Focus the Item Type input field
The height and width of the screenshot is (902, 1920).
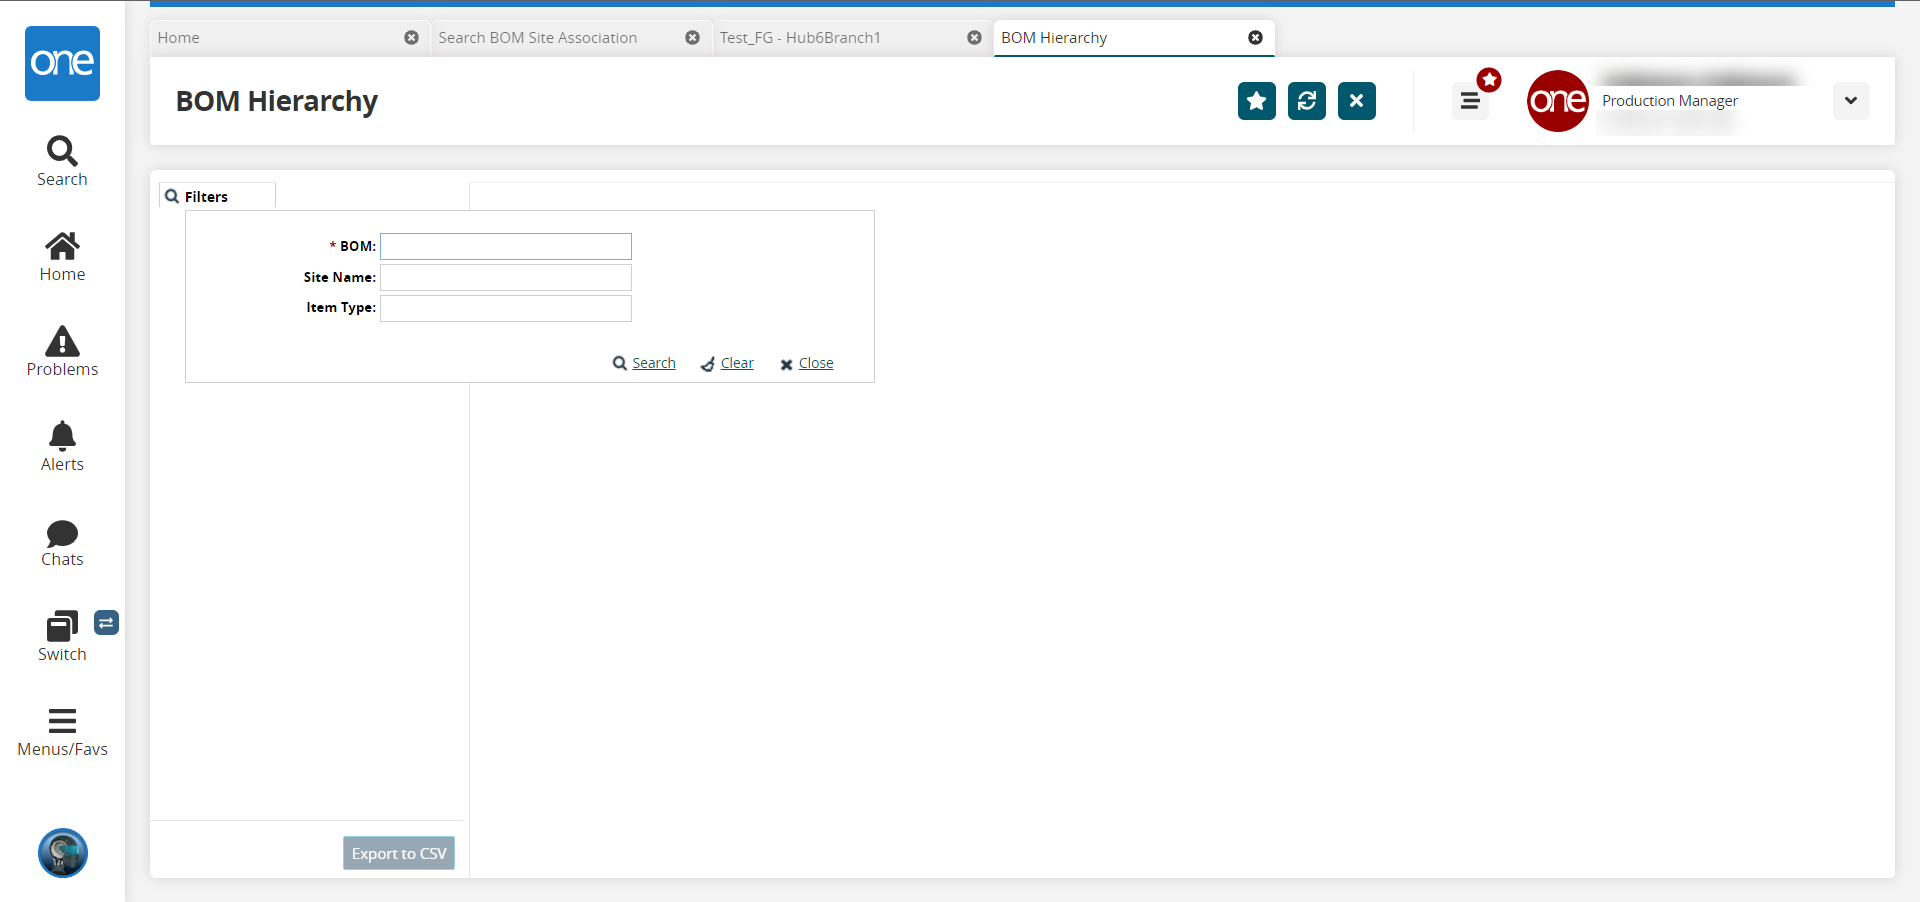click(506, 308)
